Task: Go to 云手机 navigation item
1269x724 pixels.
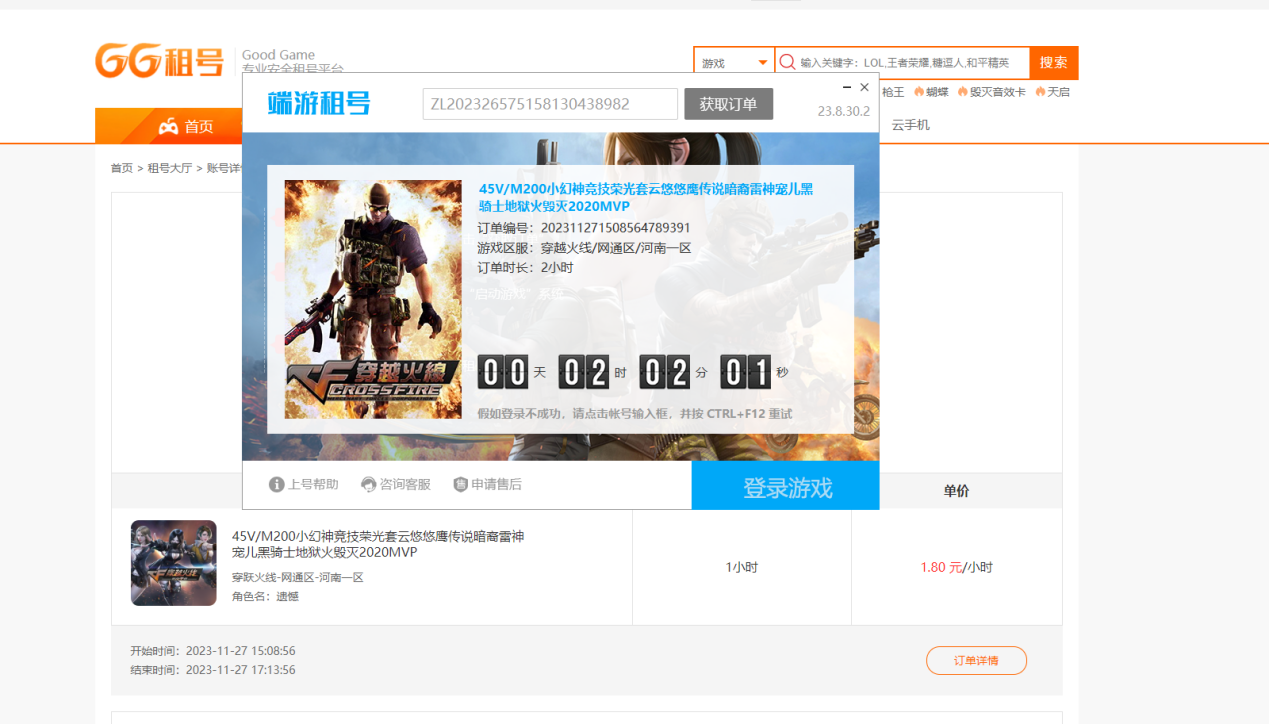Action: pyautogui.click(x=910, y=125)
